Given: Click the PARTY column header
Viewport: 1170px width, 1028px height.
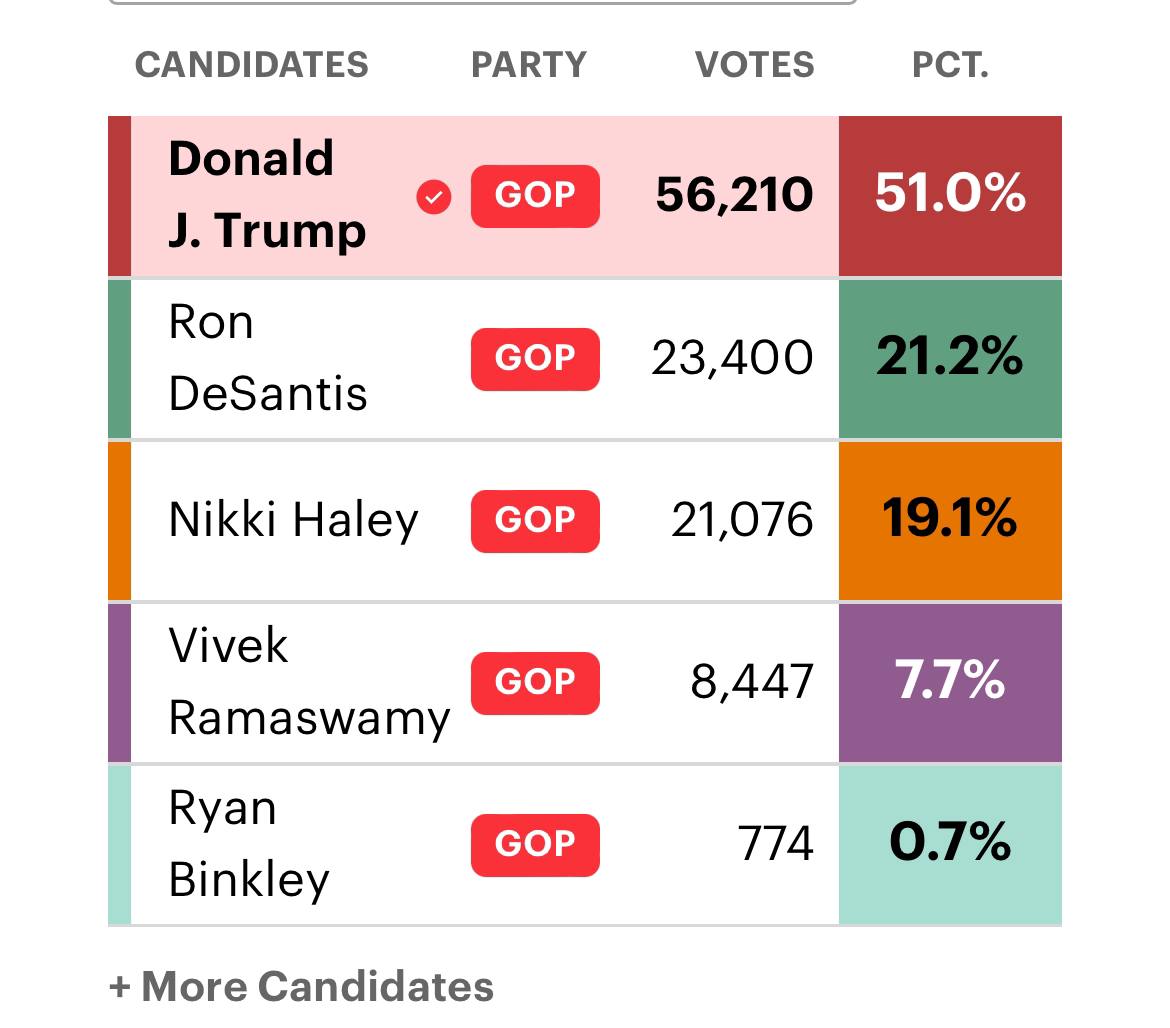Looking at the screenshot, I should click(x=529, y=66).
